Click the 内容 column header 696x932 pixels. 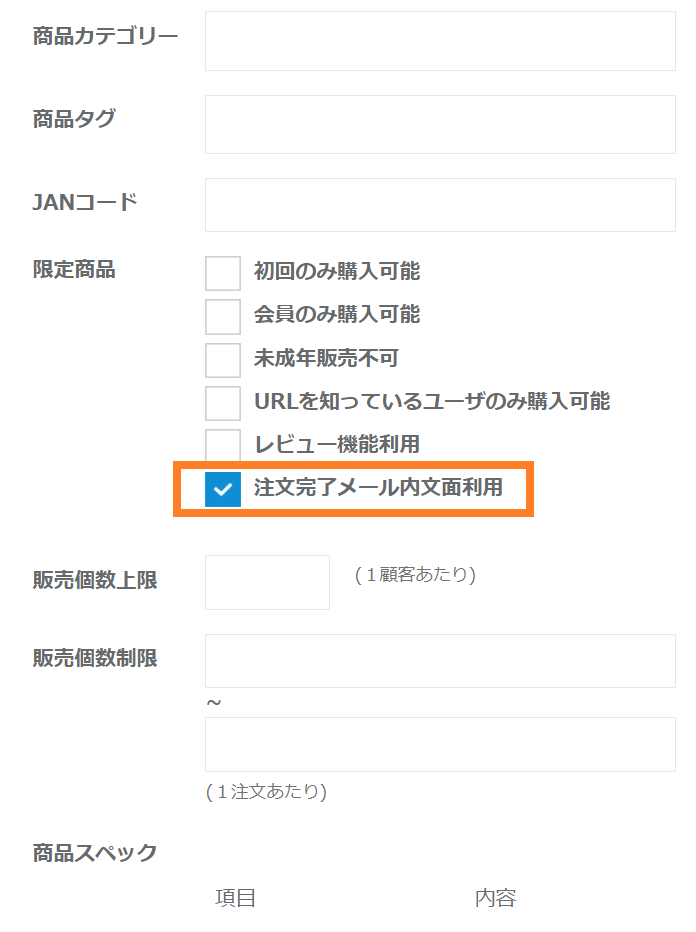pos(495,898)
